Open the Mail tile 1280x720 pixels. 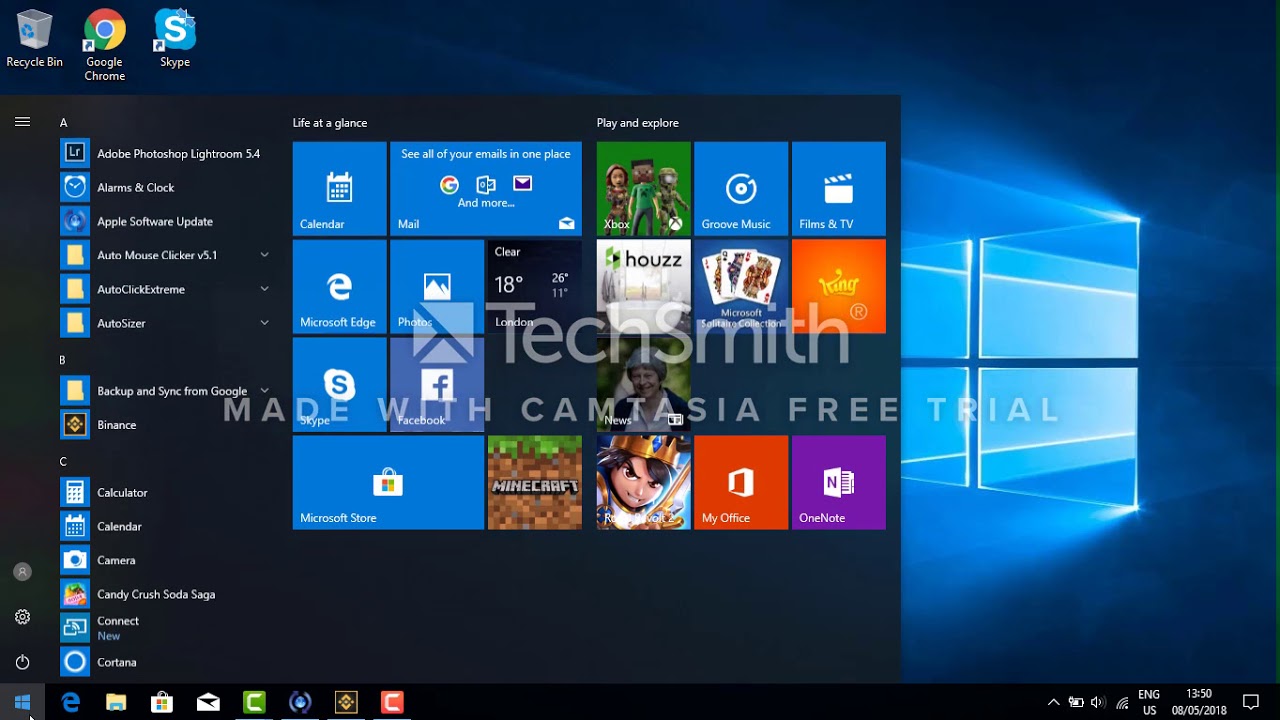pos(486,188)
